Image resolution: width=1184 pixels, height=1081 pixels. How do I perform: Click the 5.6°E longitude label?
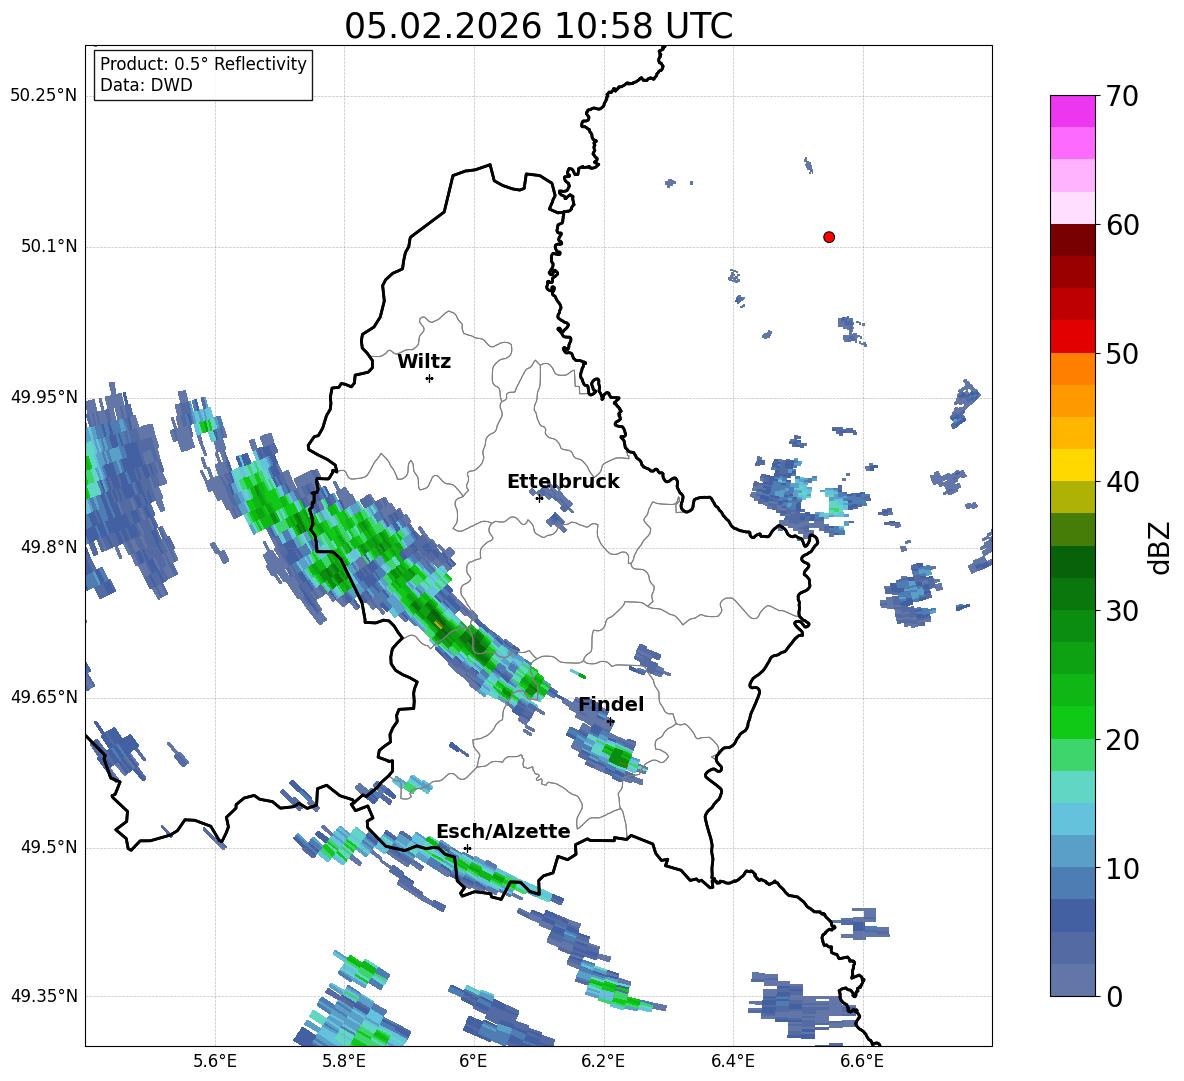coord(215,1062)
